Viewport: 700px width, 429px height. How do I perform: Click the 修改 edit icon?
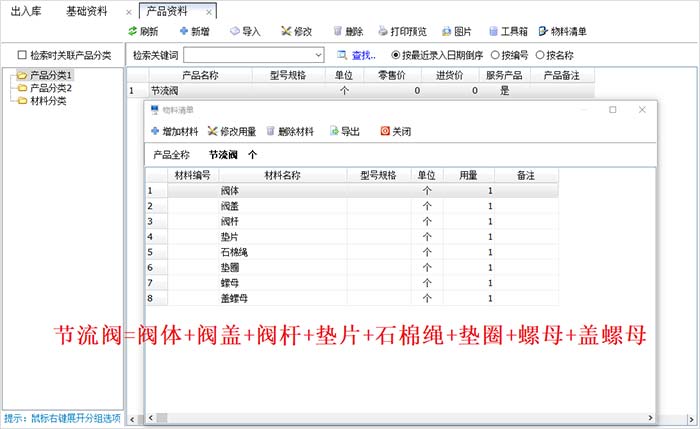288,31
